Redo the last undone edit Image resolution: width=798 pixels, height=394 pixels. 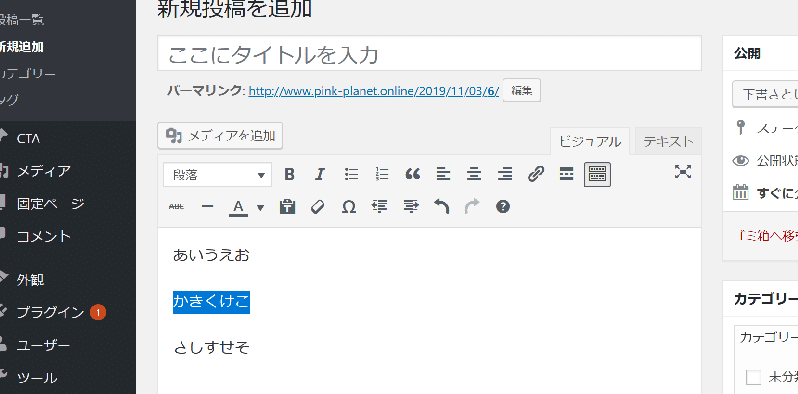coord(472,207)
